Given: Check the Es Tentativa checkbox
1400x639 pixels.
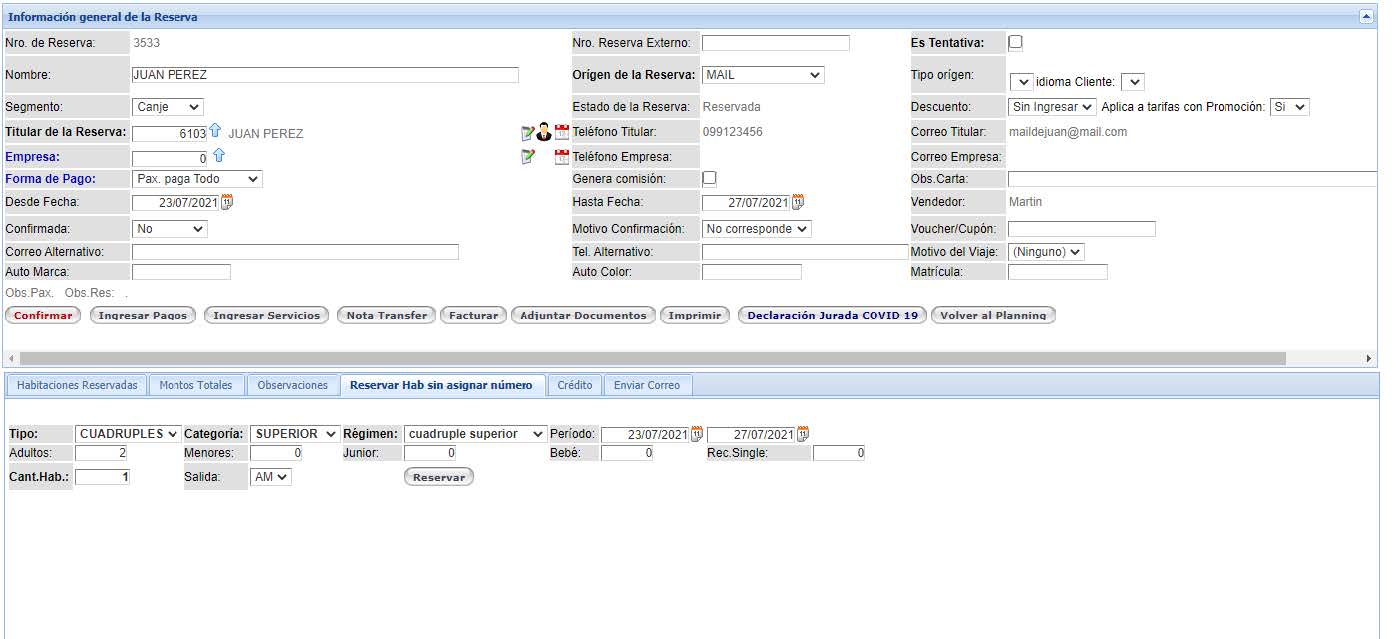Looking at the screenshot, I should 1015,43.
